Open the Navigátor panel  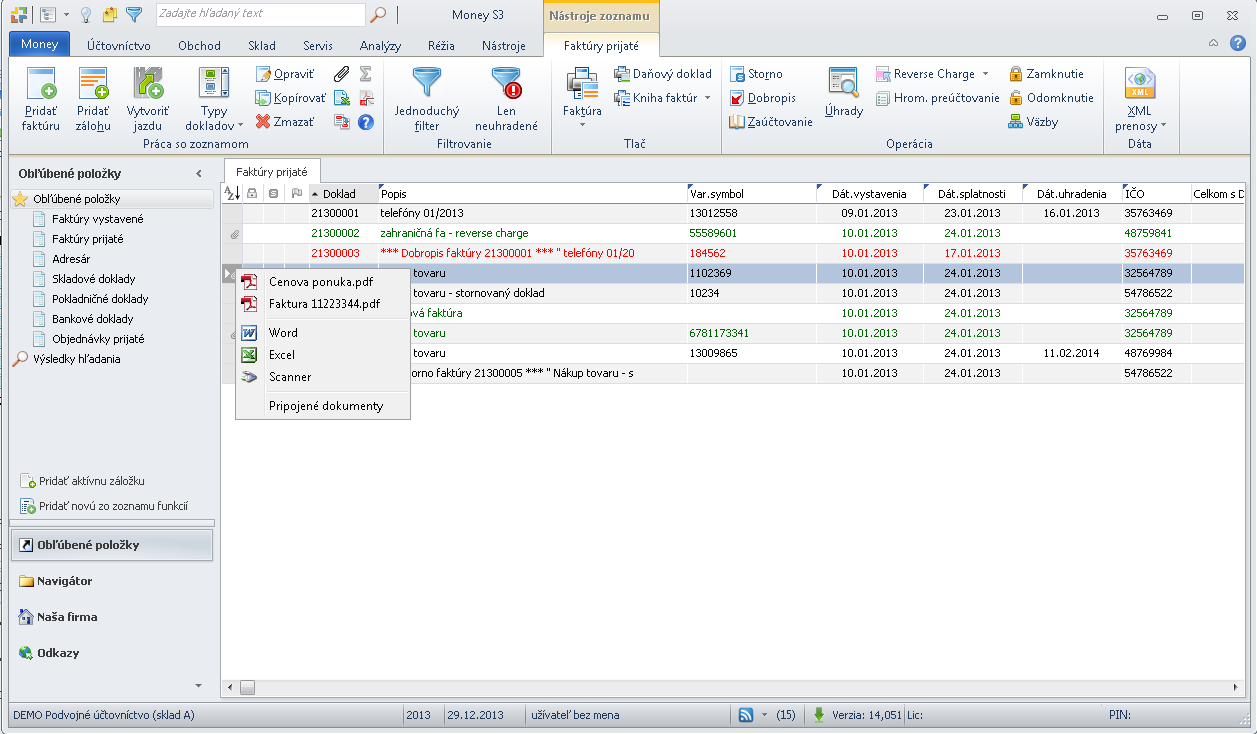pyautogui.click(x=111, y=581)
